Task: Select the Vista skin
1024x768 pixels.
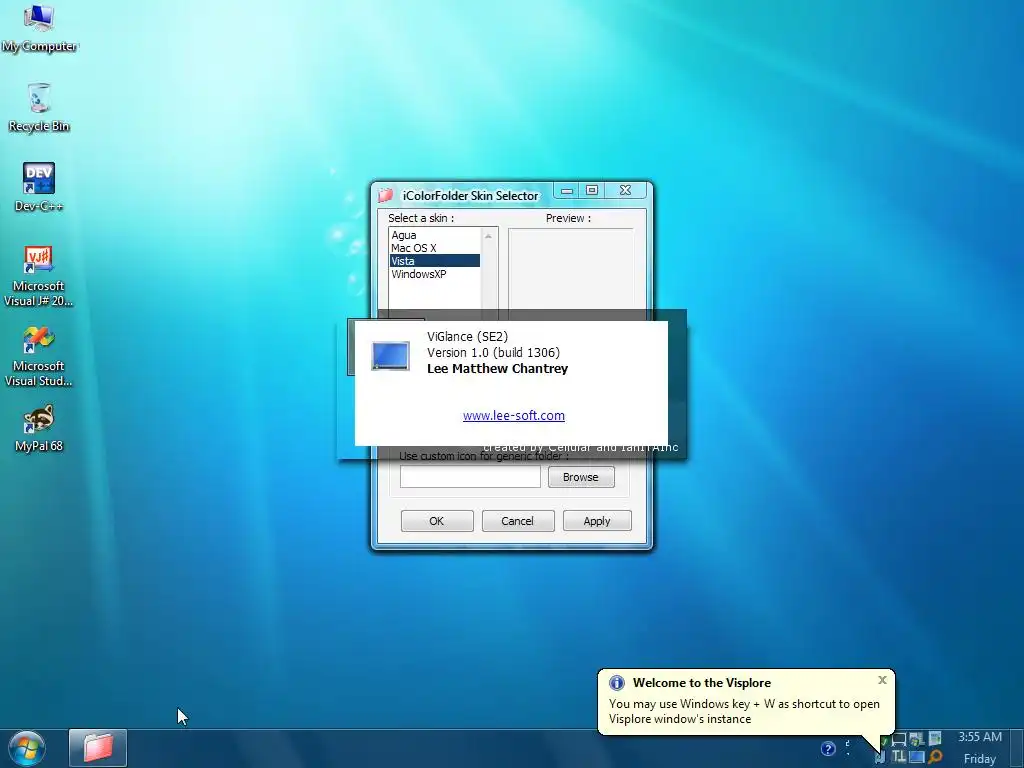Action: pyautogui.click(x=434, y=261)
